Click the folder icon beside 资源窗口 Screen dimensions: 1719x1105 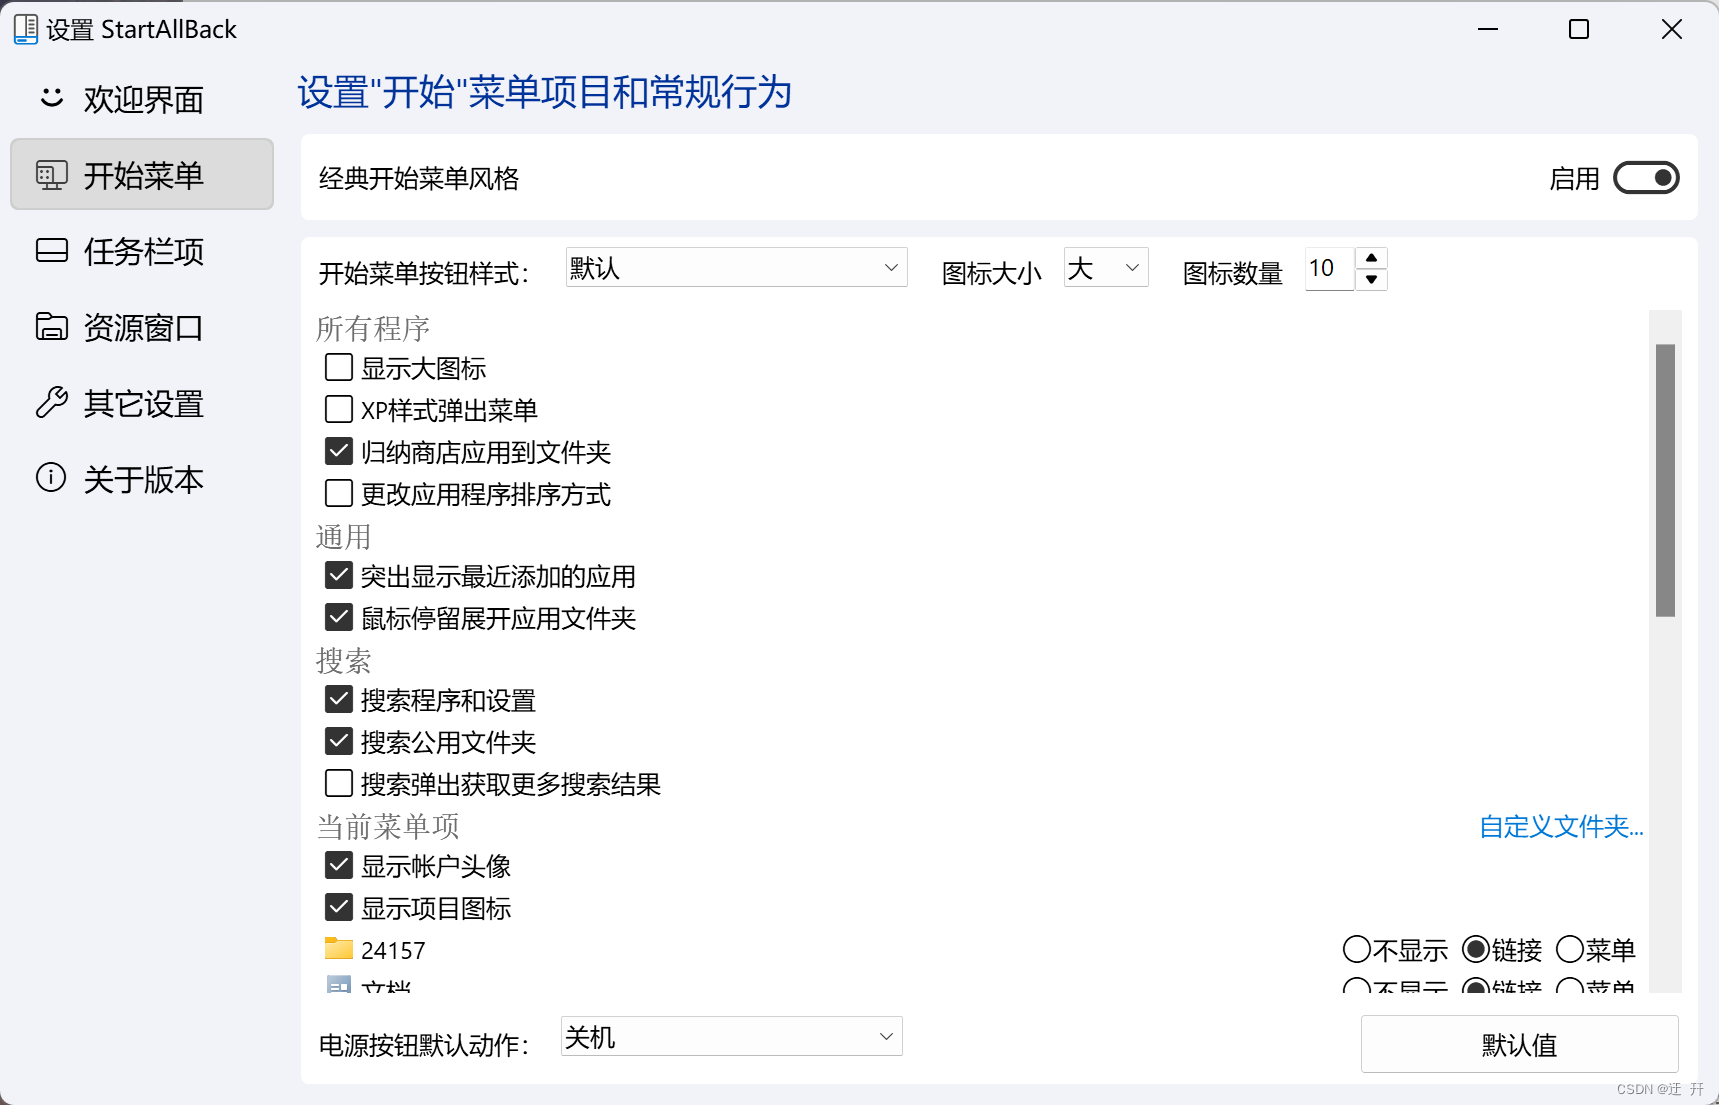pyautogui.click(x=52, y=326)
